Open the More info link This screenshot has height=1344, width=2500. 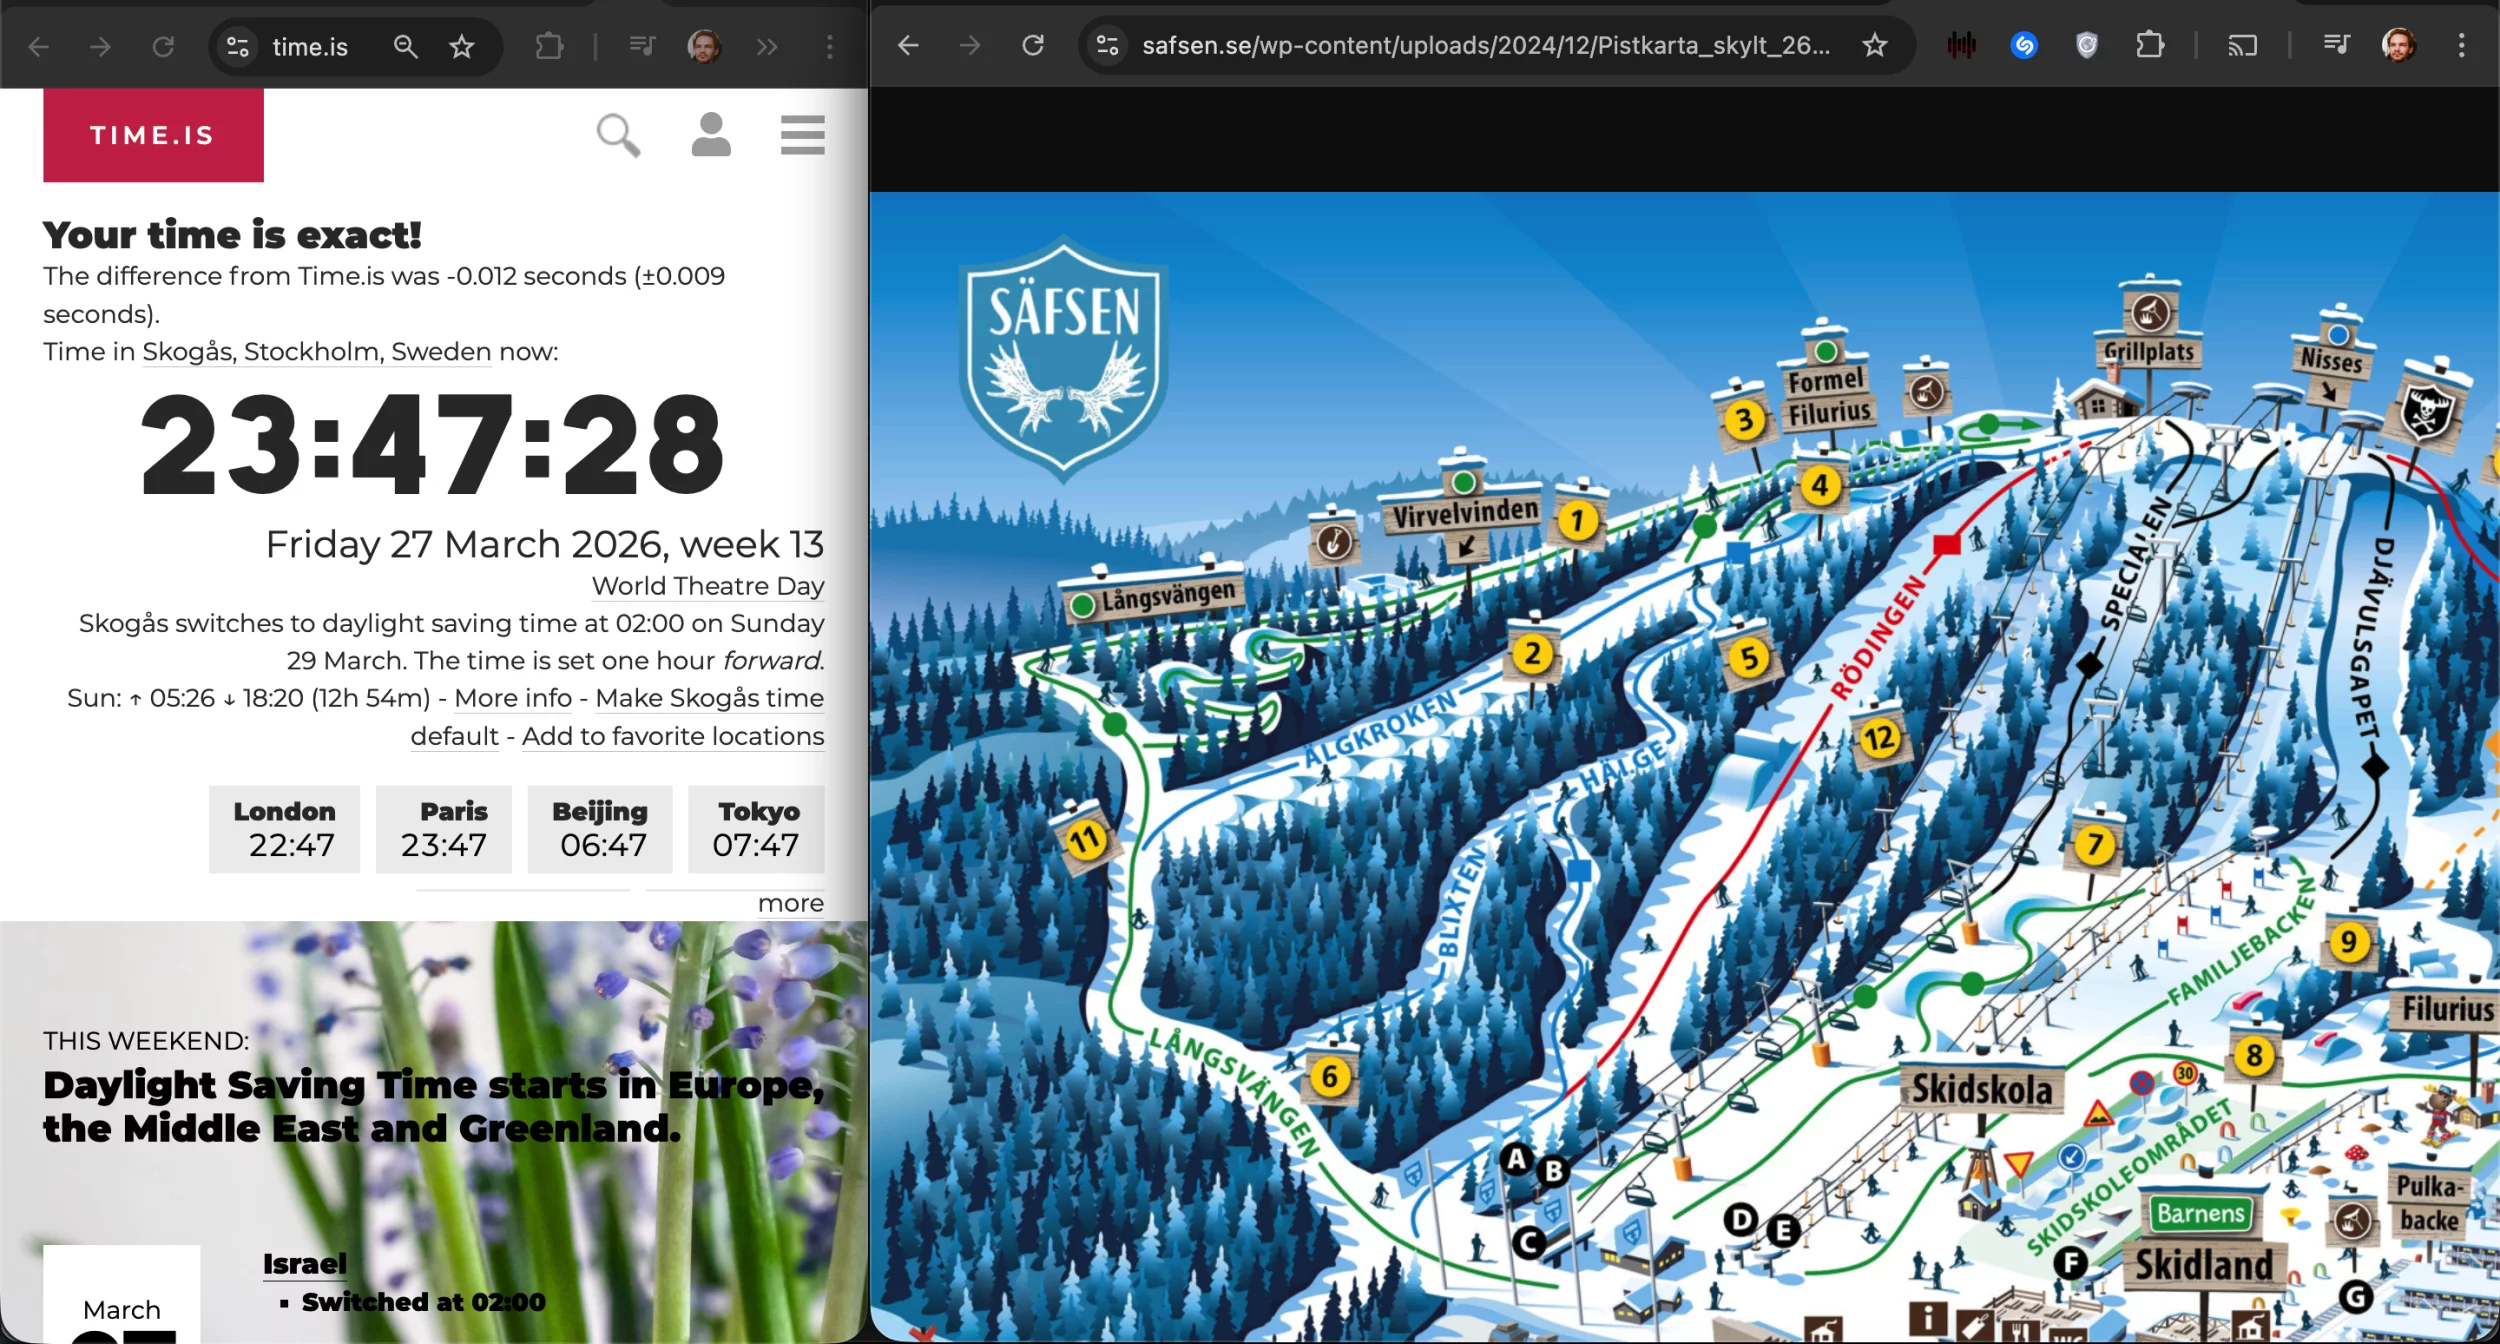coord(513,698)
